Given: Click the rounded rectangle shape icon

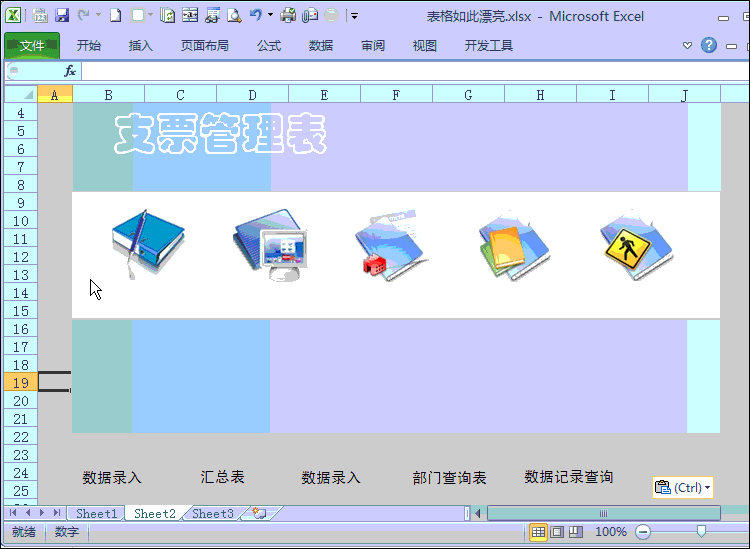Looking at the screenshot, I should (138, 16).
